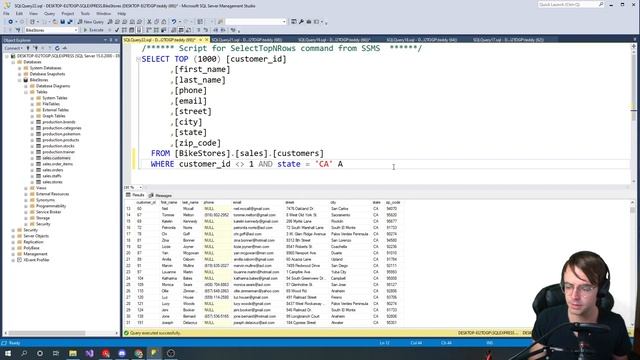Open the Edit menu
The width and height of the screenshot is (640, 360).
[x=19, y=13]
